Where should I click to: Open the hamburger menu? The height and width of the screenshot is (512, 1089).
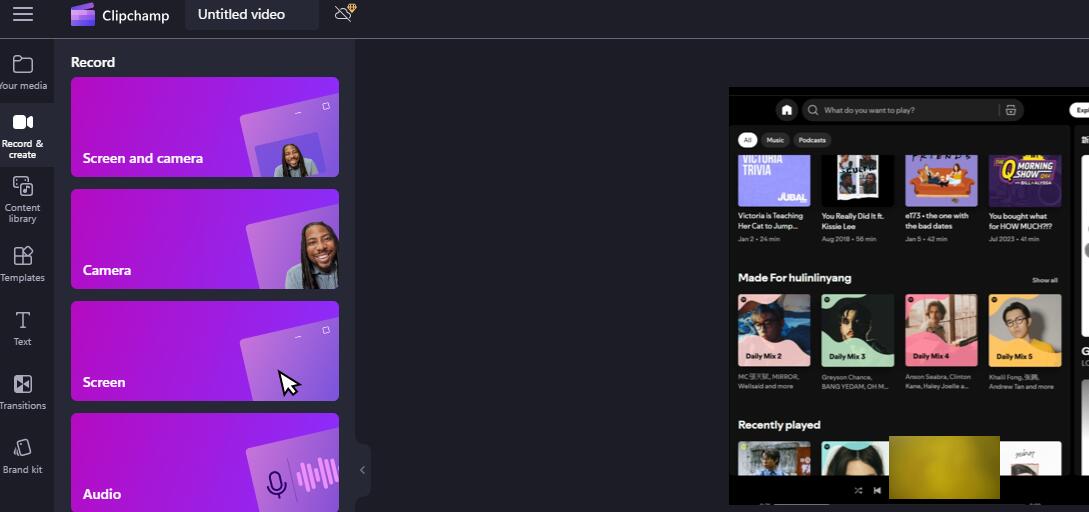22,14
